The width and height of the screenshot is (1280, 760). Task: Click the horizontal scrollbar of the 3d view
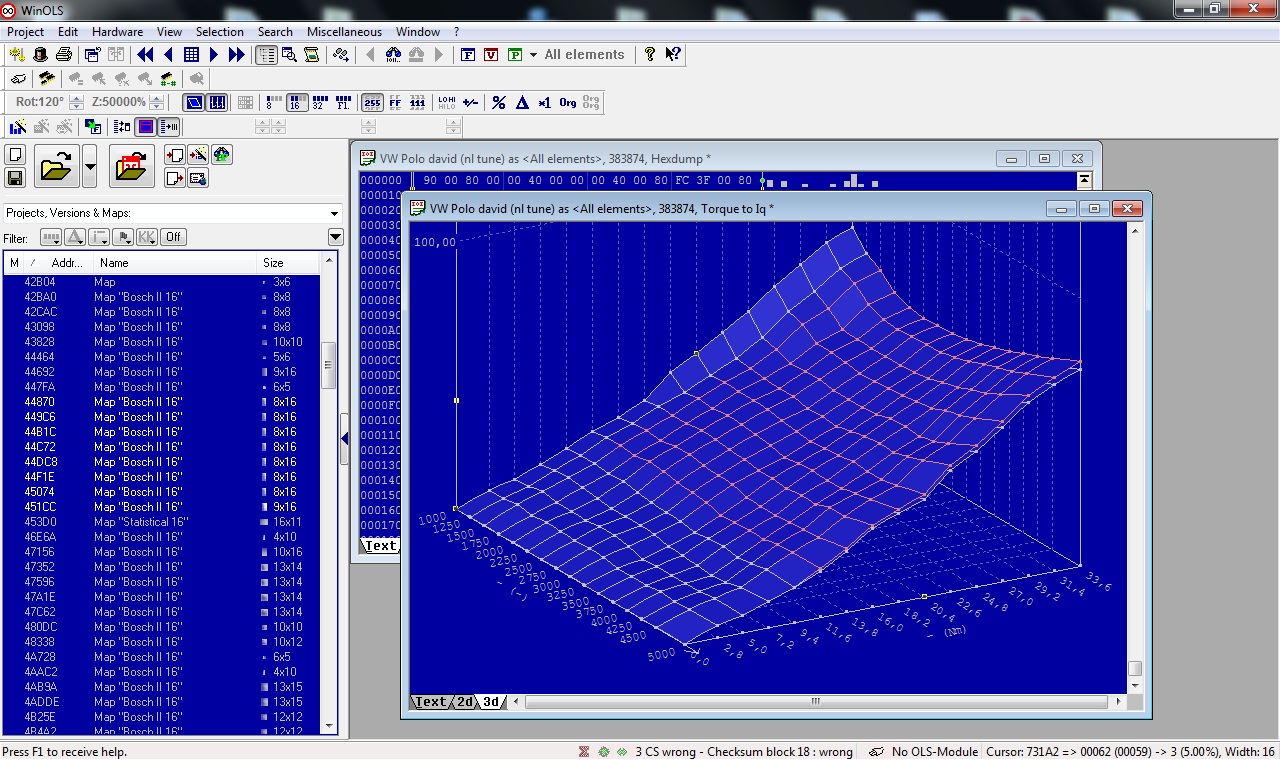815,702
